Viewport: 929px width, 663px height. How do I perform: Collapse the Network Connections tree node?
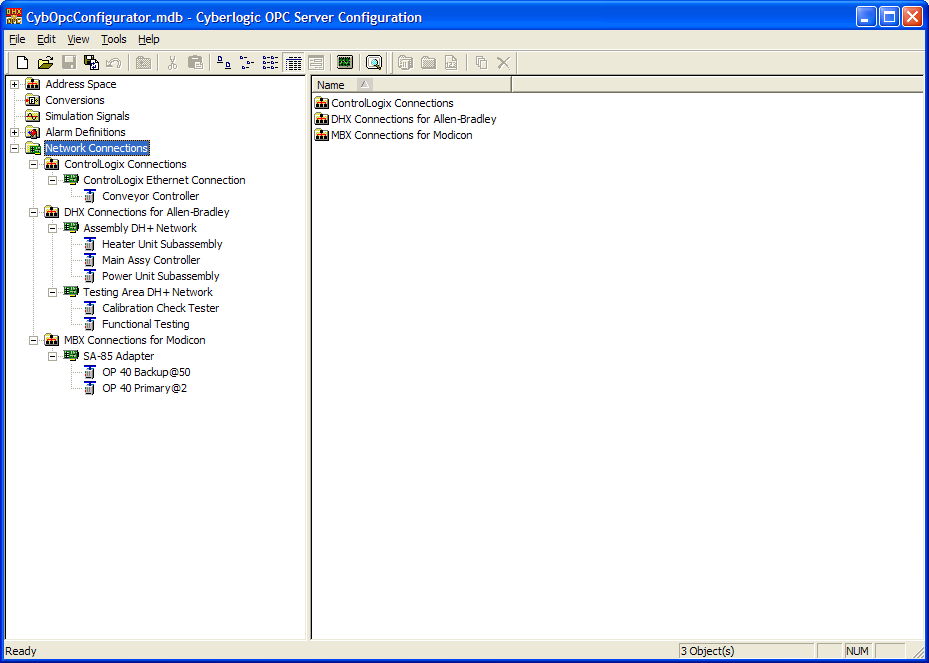(14, 148)
